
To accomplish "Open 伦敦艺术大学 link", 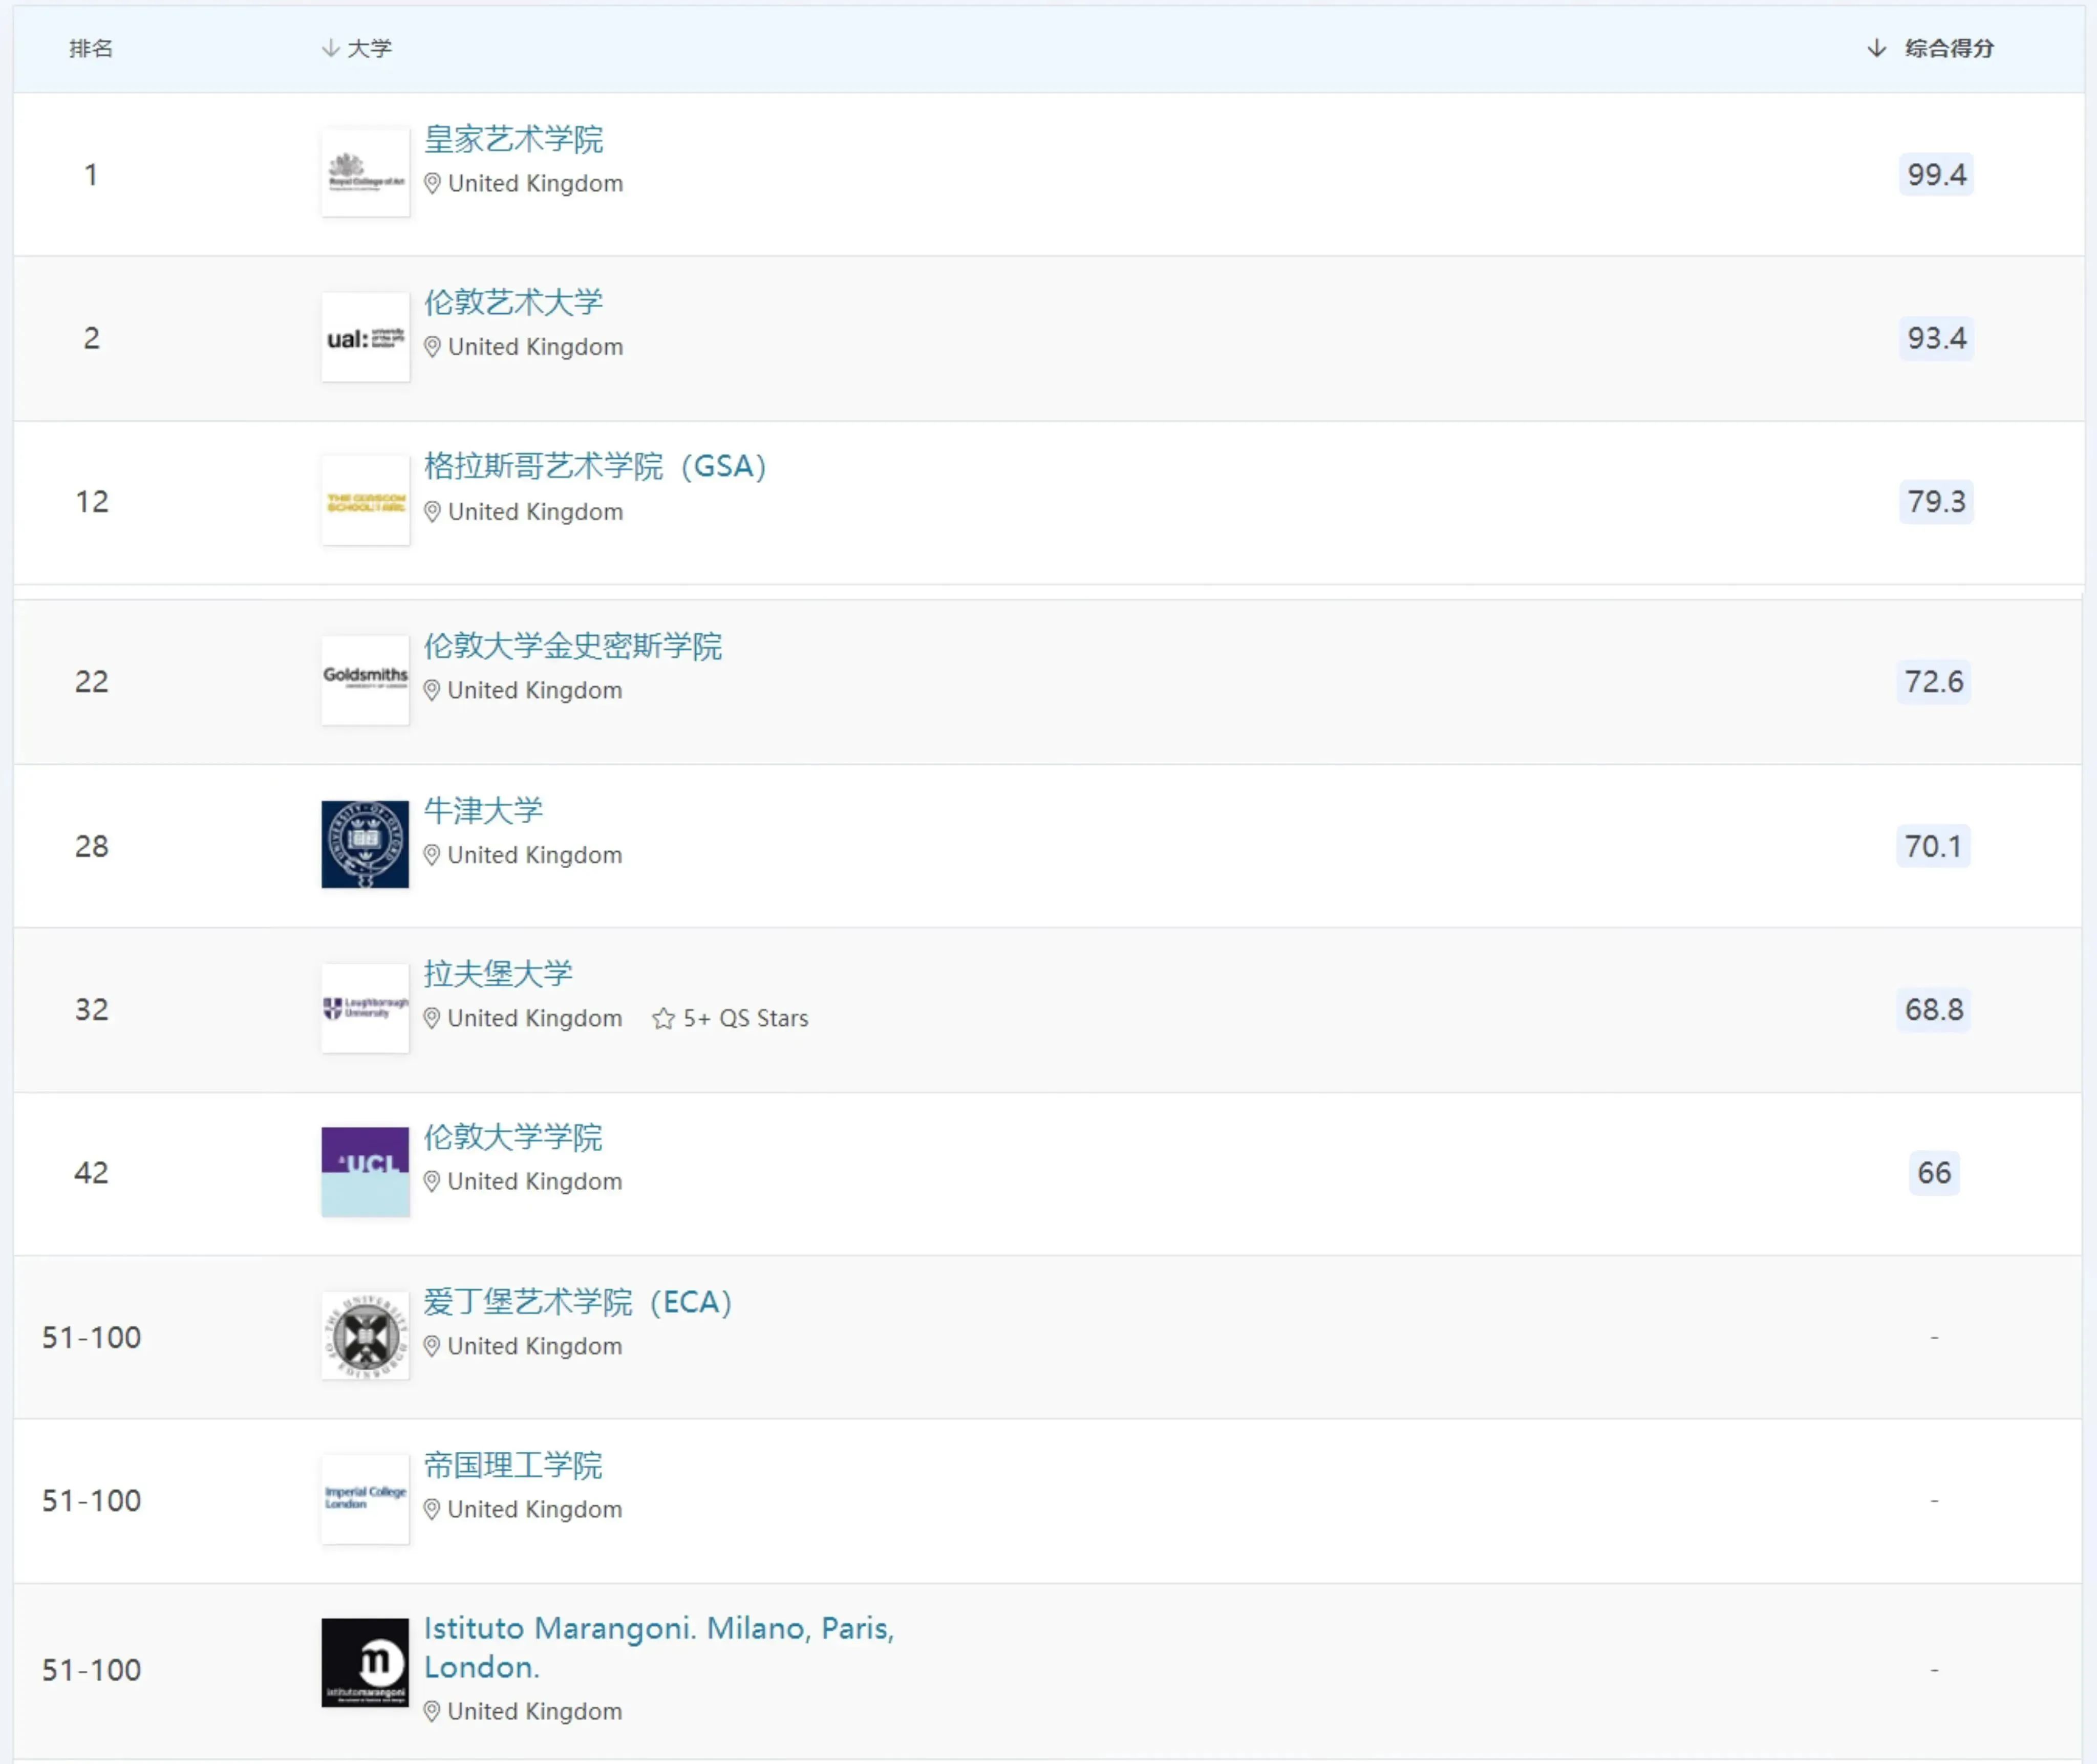I will point(513,302).
